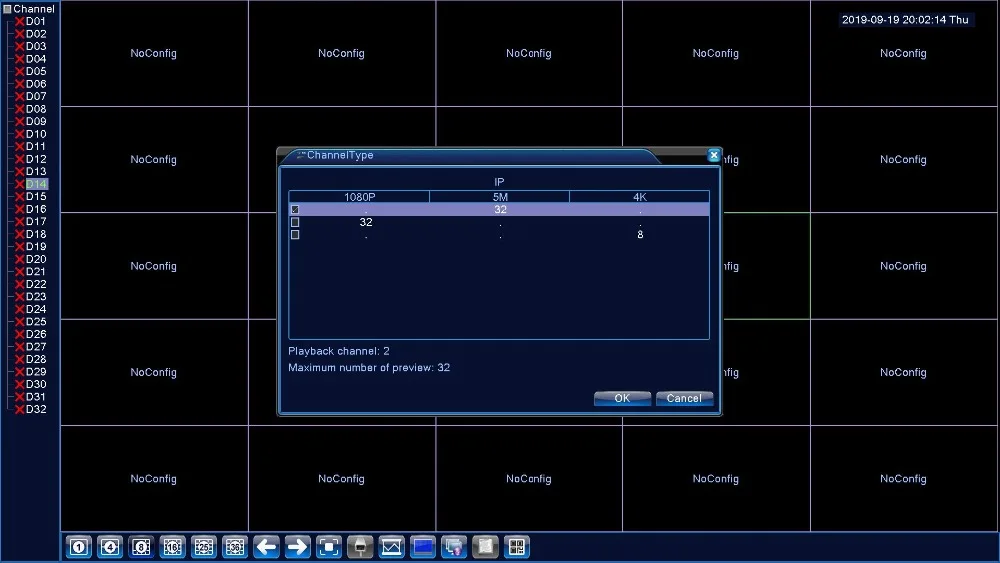Screen dimensions: 1000x563
Task: Select channel D10 in list
Action: [36, 134]
